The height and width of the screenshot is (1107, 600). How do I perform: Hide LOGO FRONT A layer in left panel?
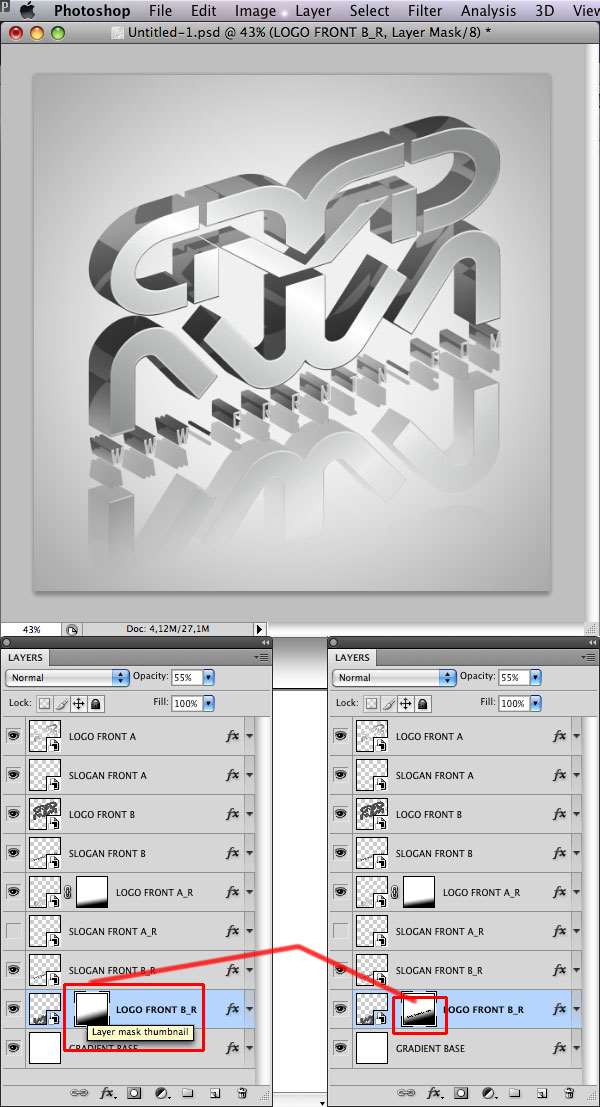[14, 736]
